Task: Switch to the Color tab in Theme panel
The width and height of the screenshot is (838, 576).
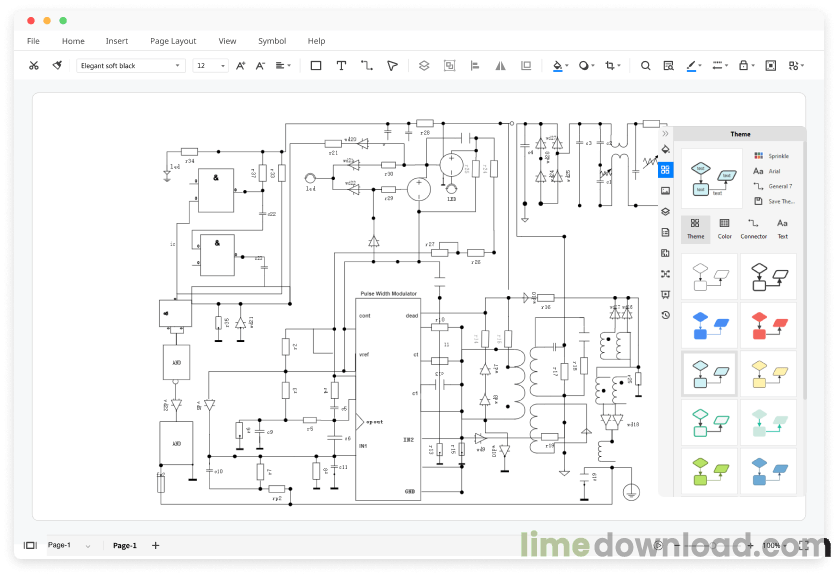Action: 725,229
